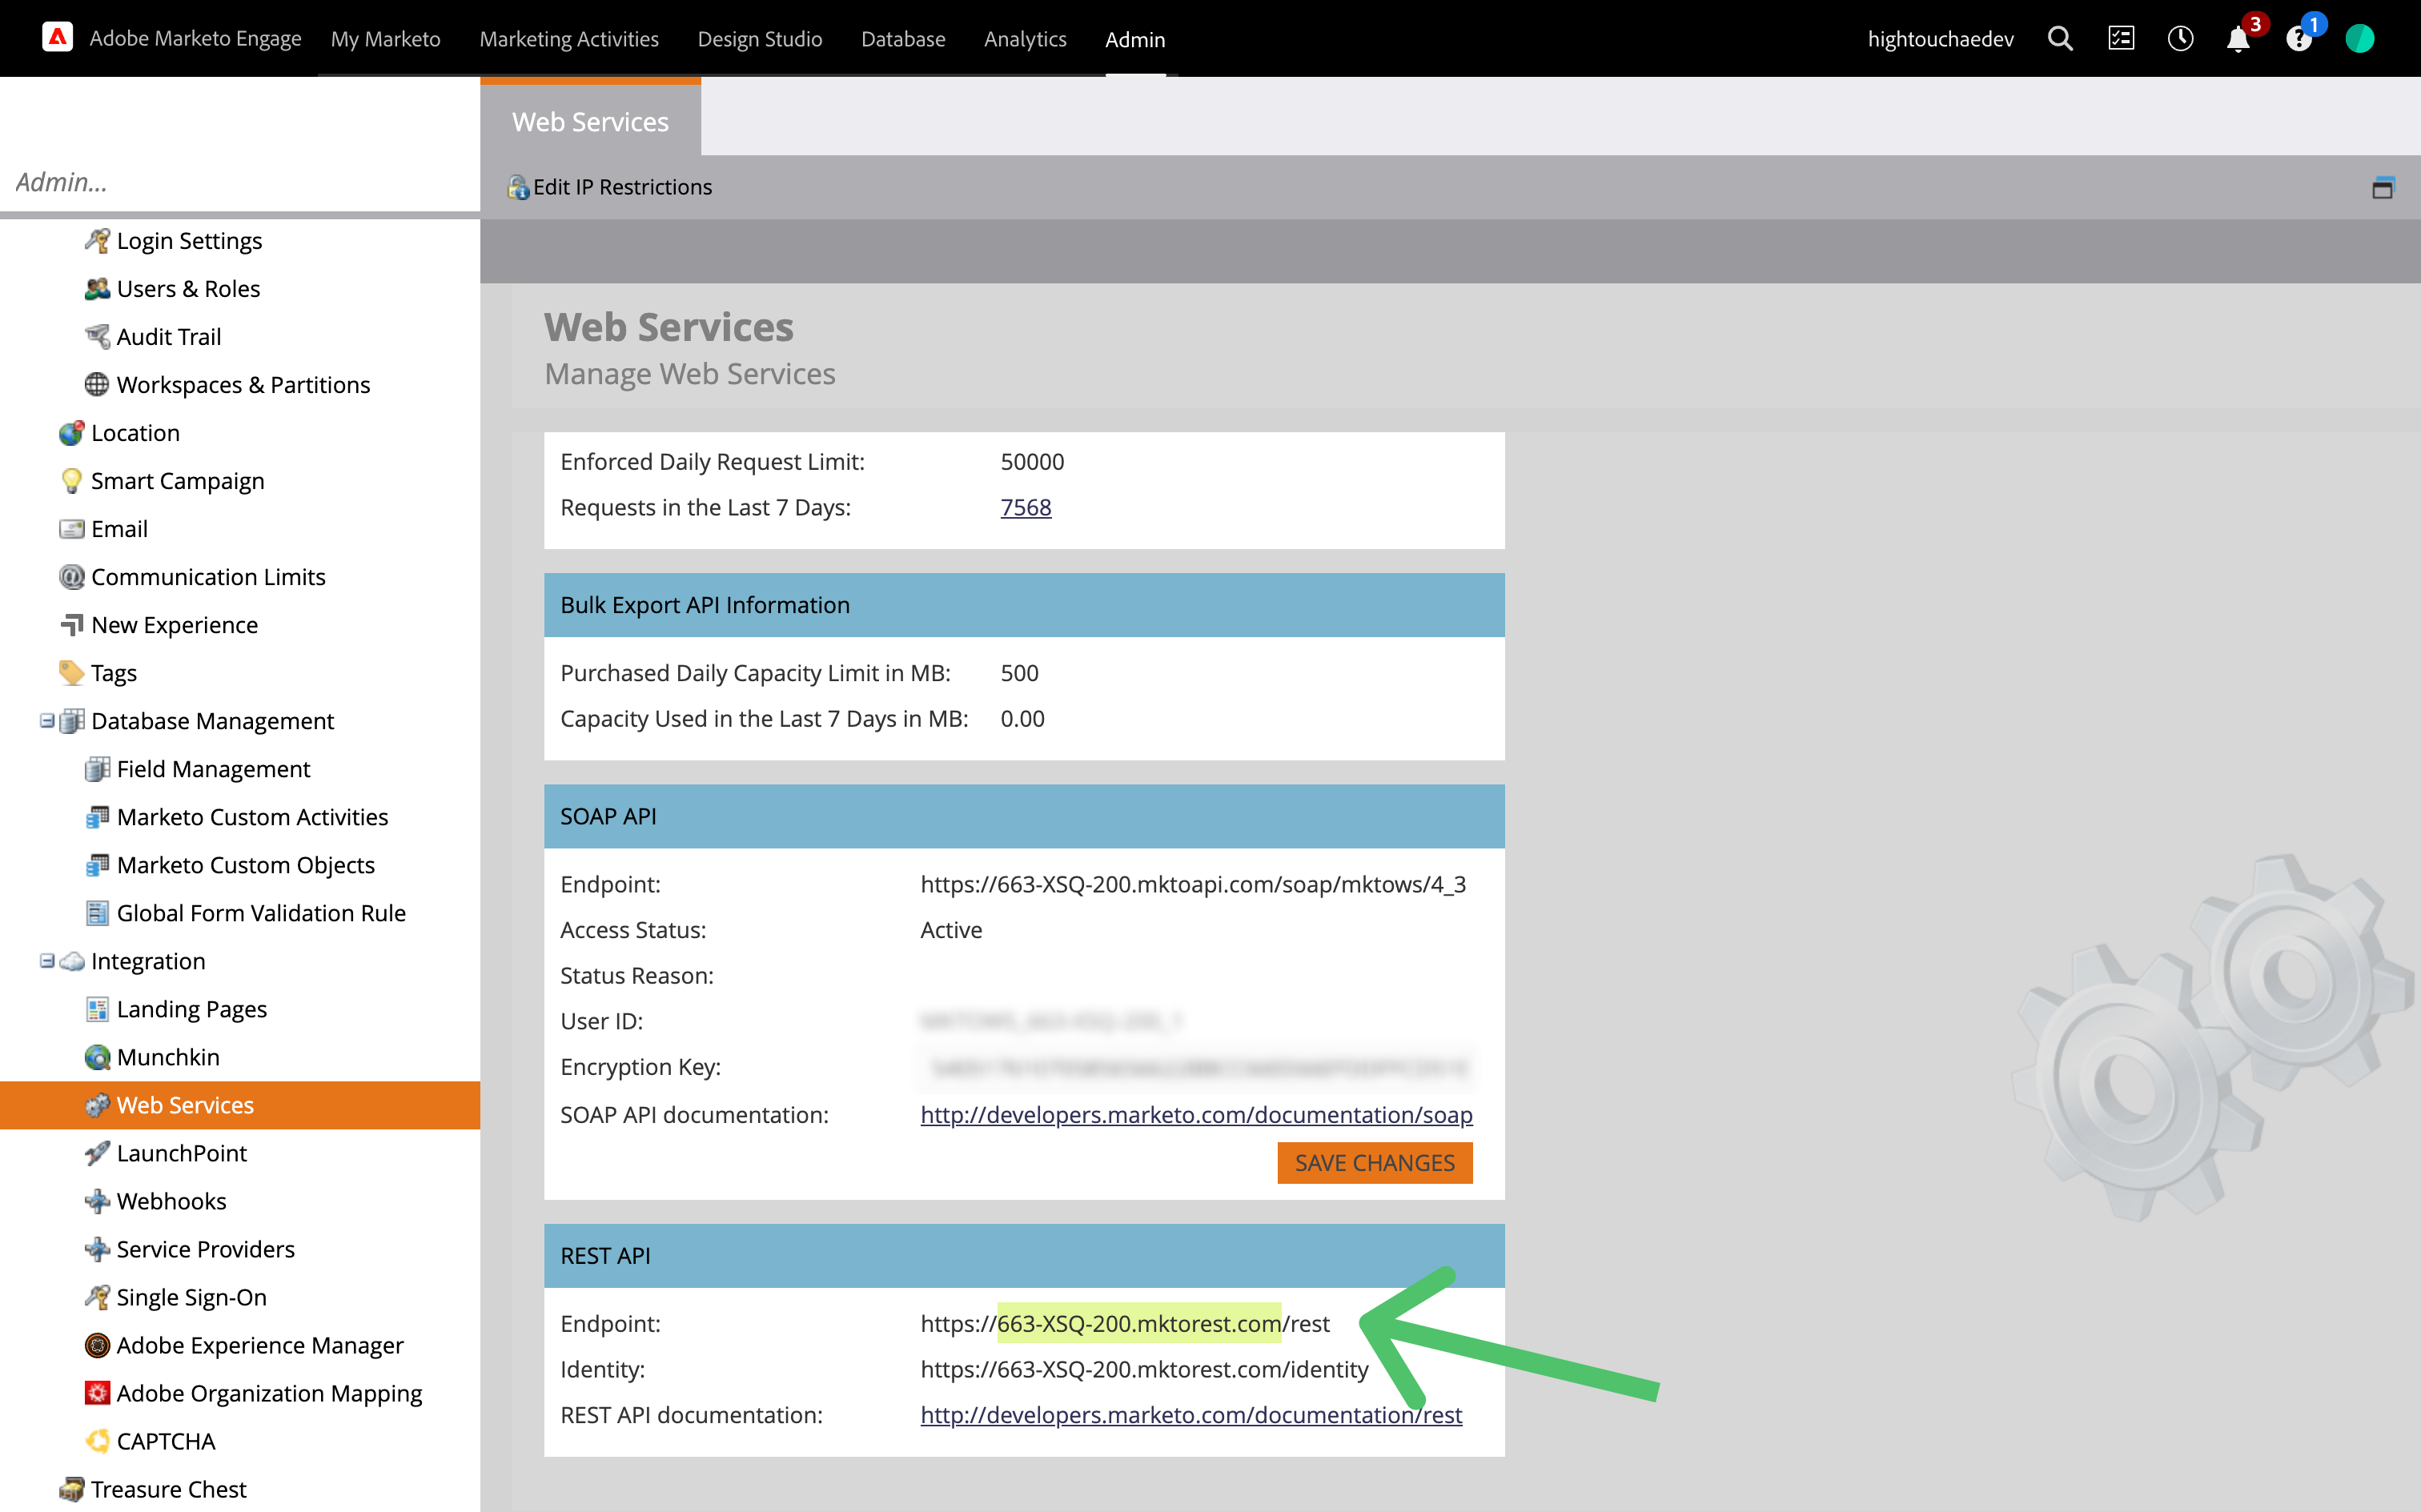This screenshot has height=1512, width=2421.
Task: Click the REST endpoint URL text
Action: (1125, 1323)
